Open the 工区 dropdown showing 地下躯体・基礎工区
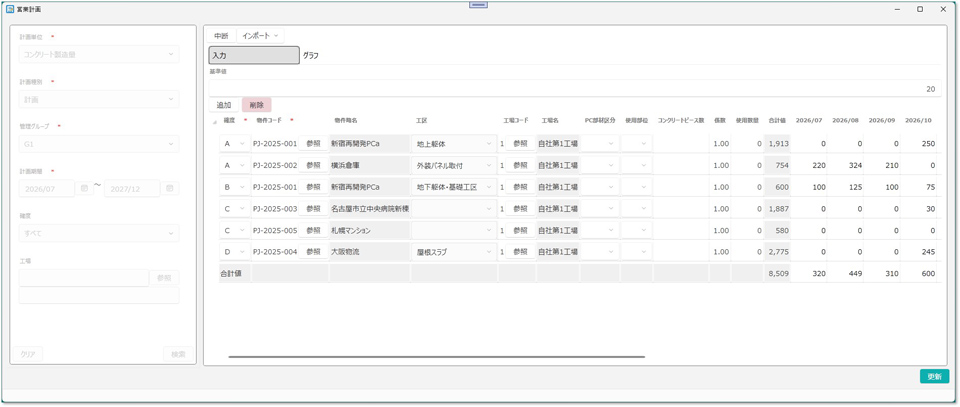This screenshot has height=407, width=960. click(454, 187)
